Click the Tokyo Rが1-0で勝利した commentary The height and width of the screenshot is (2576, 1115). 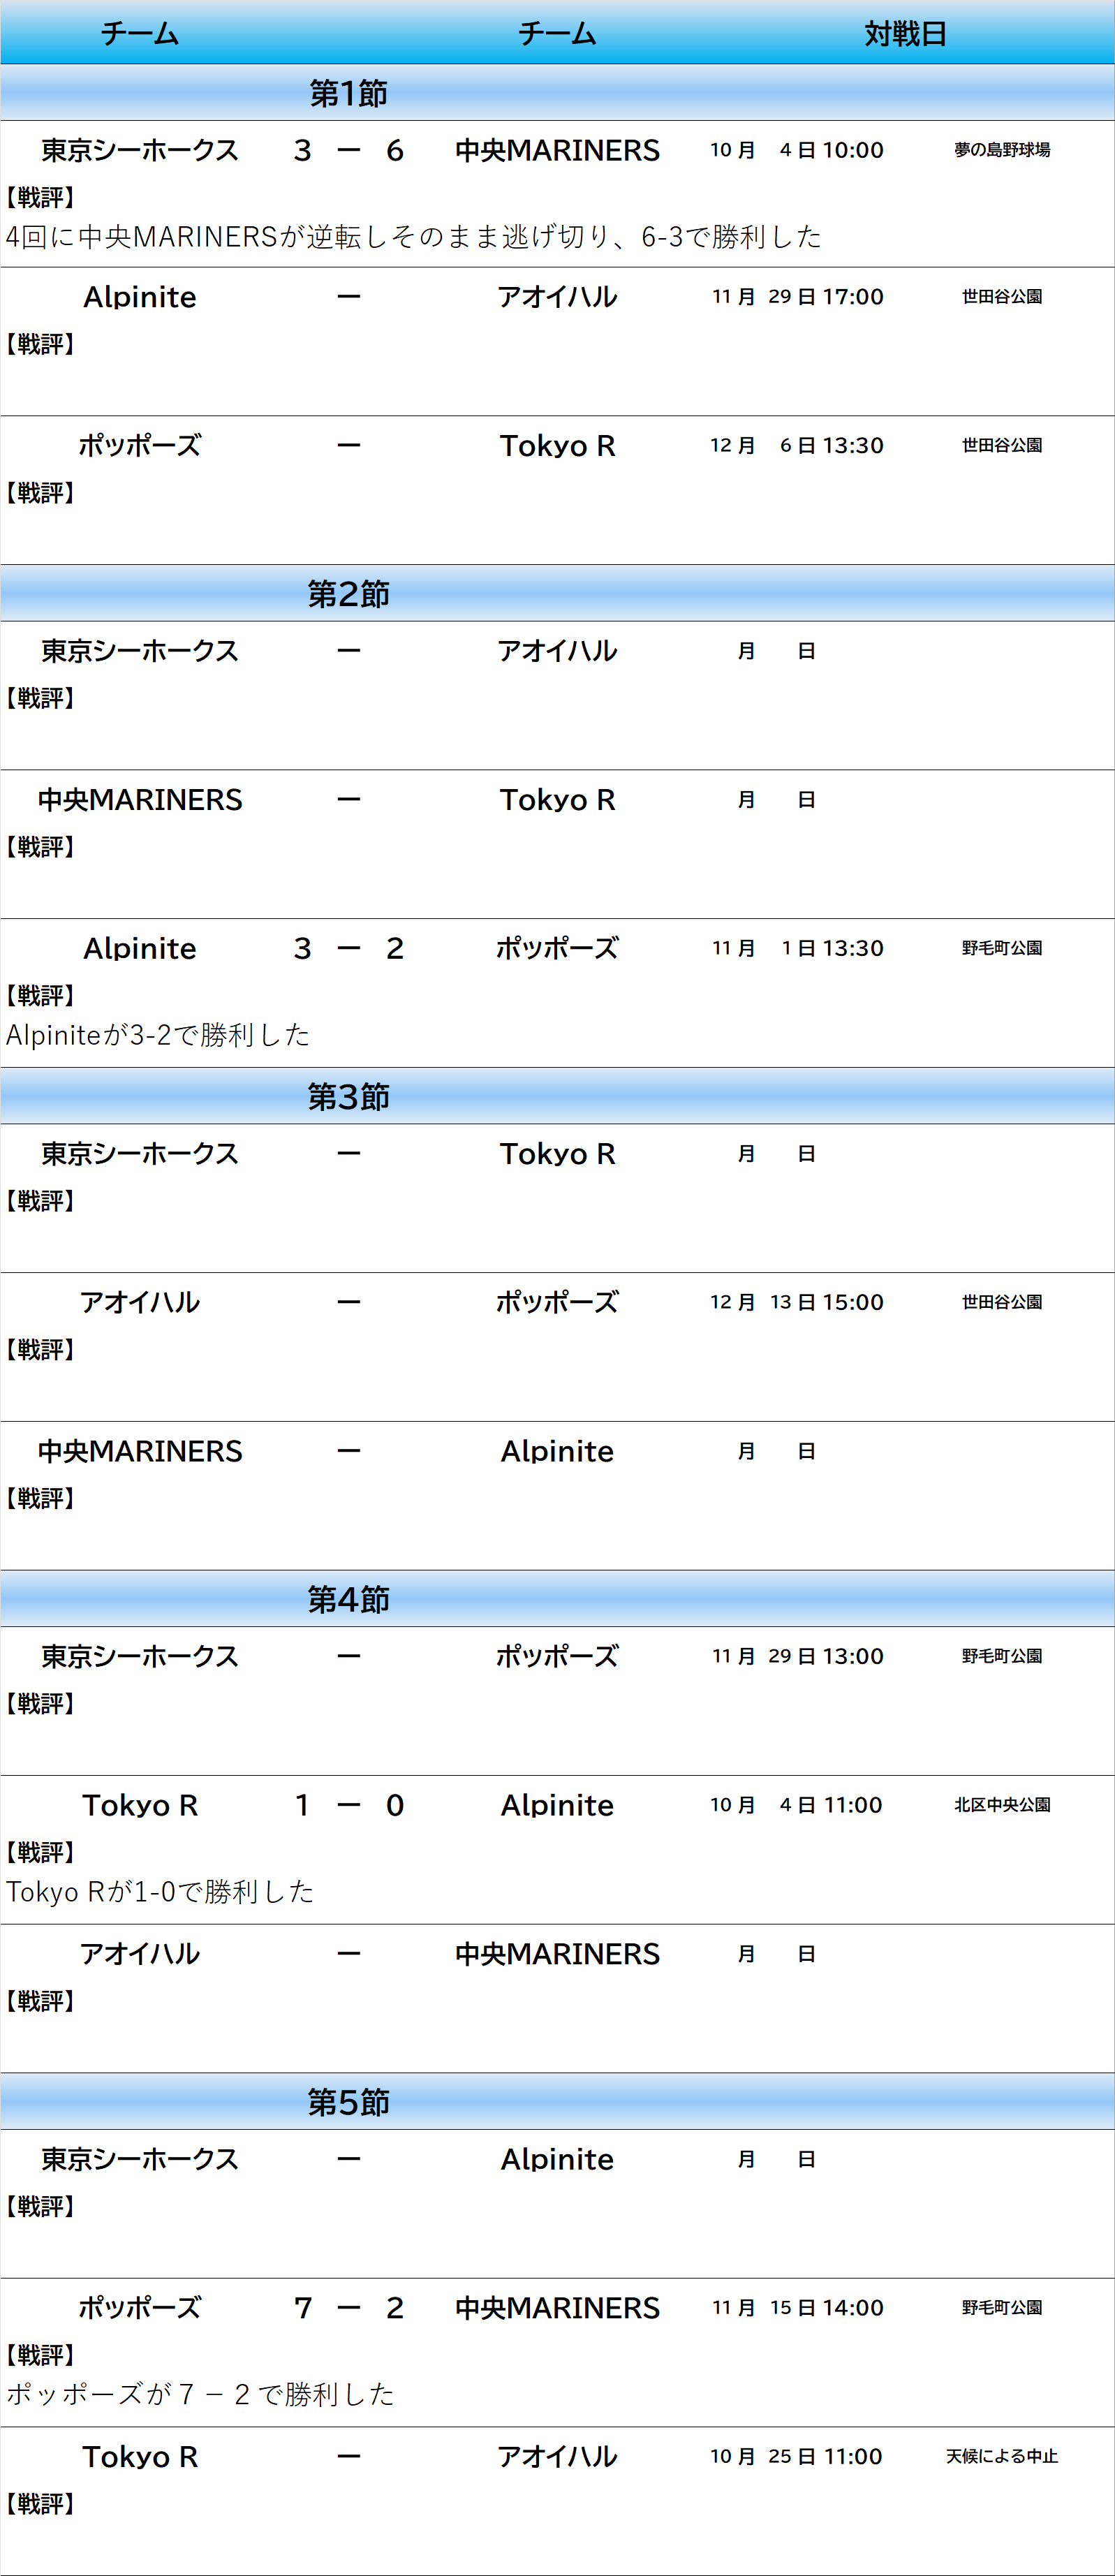pos(160,1892)
